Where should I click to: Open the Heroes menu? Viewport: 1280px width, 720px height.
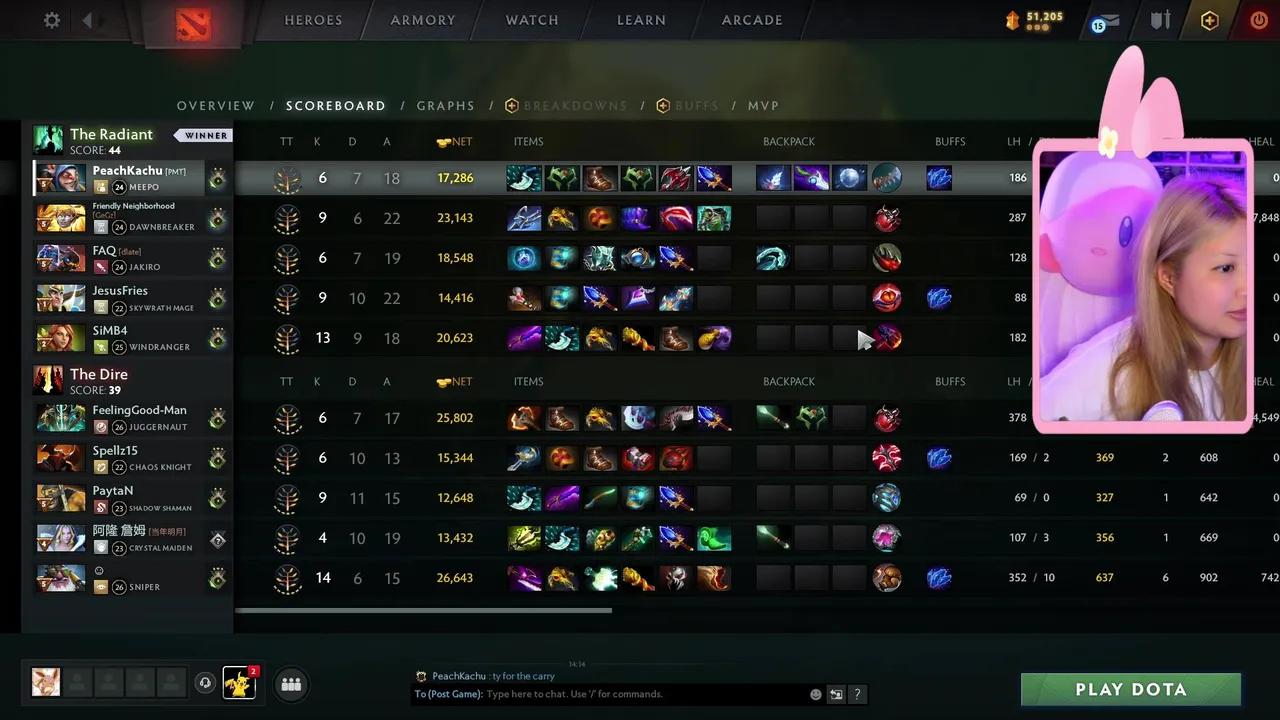[x=313, y=20]
